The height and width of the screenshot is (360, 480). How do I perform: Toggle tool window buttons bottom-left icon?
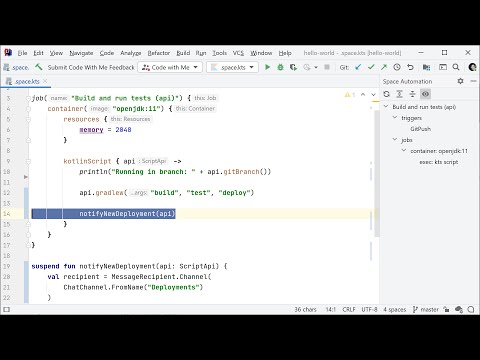[6, 309]
